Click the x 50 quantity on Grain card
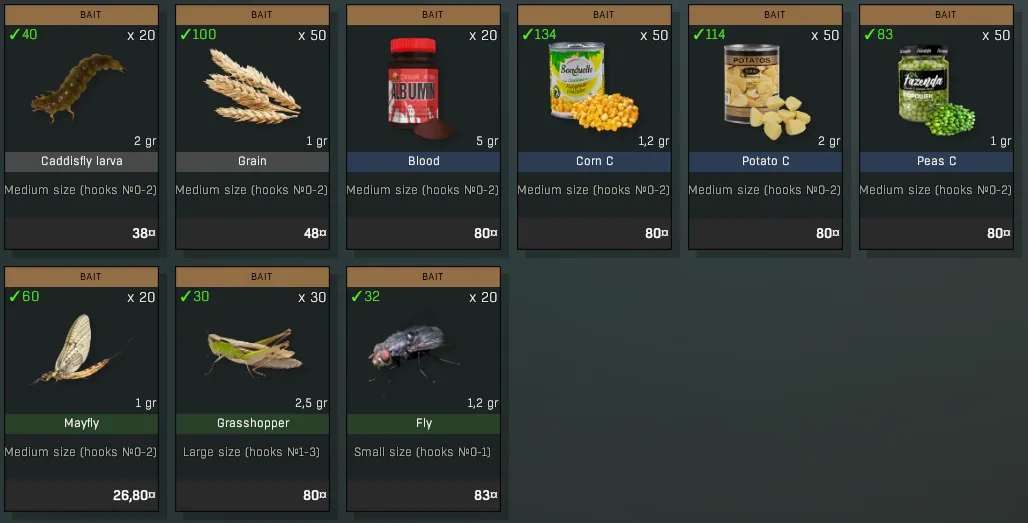Screen dimensions: 1028x523 (312, 35)
